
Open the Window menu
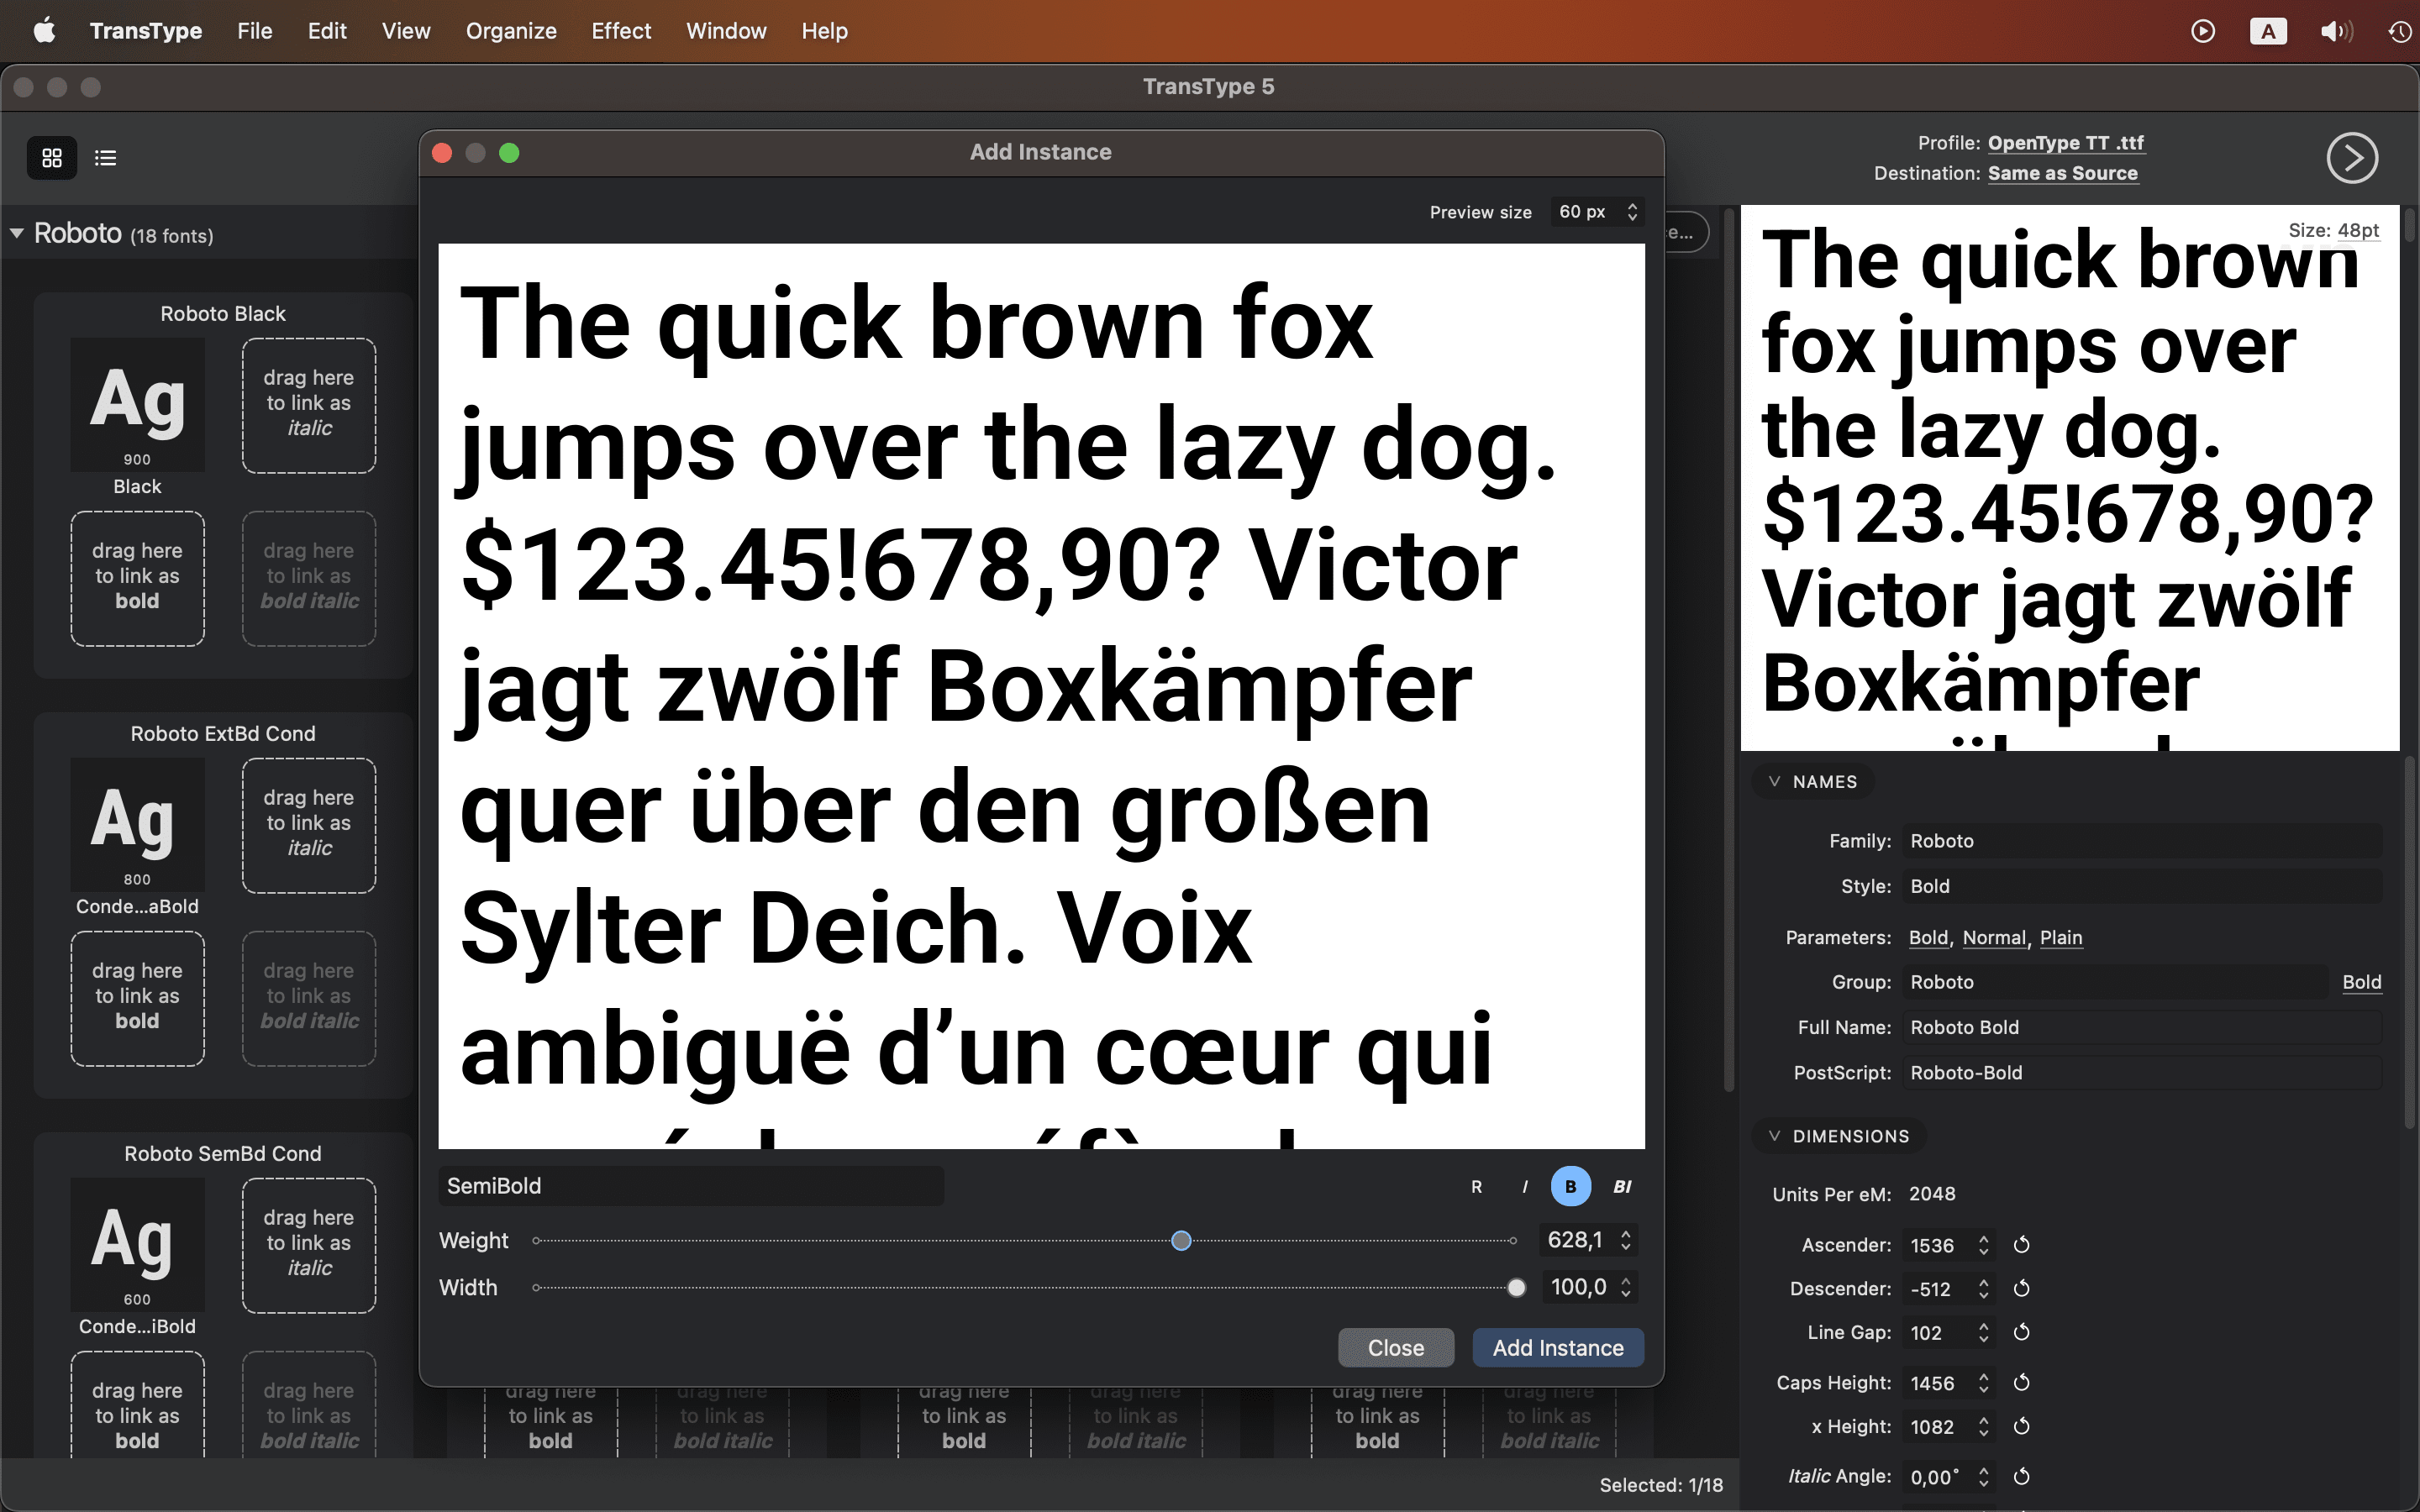point(726,31)
